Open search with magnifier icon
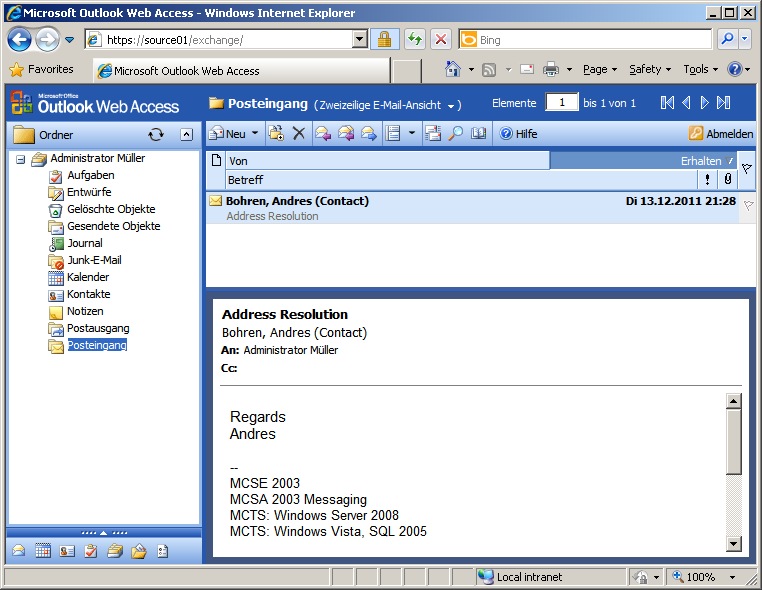 pyautogui.click(x=455, y=134)
